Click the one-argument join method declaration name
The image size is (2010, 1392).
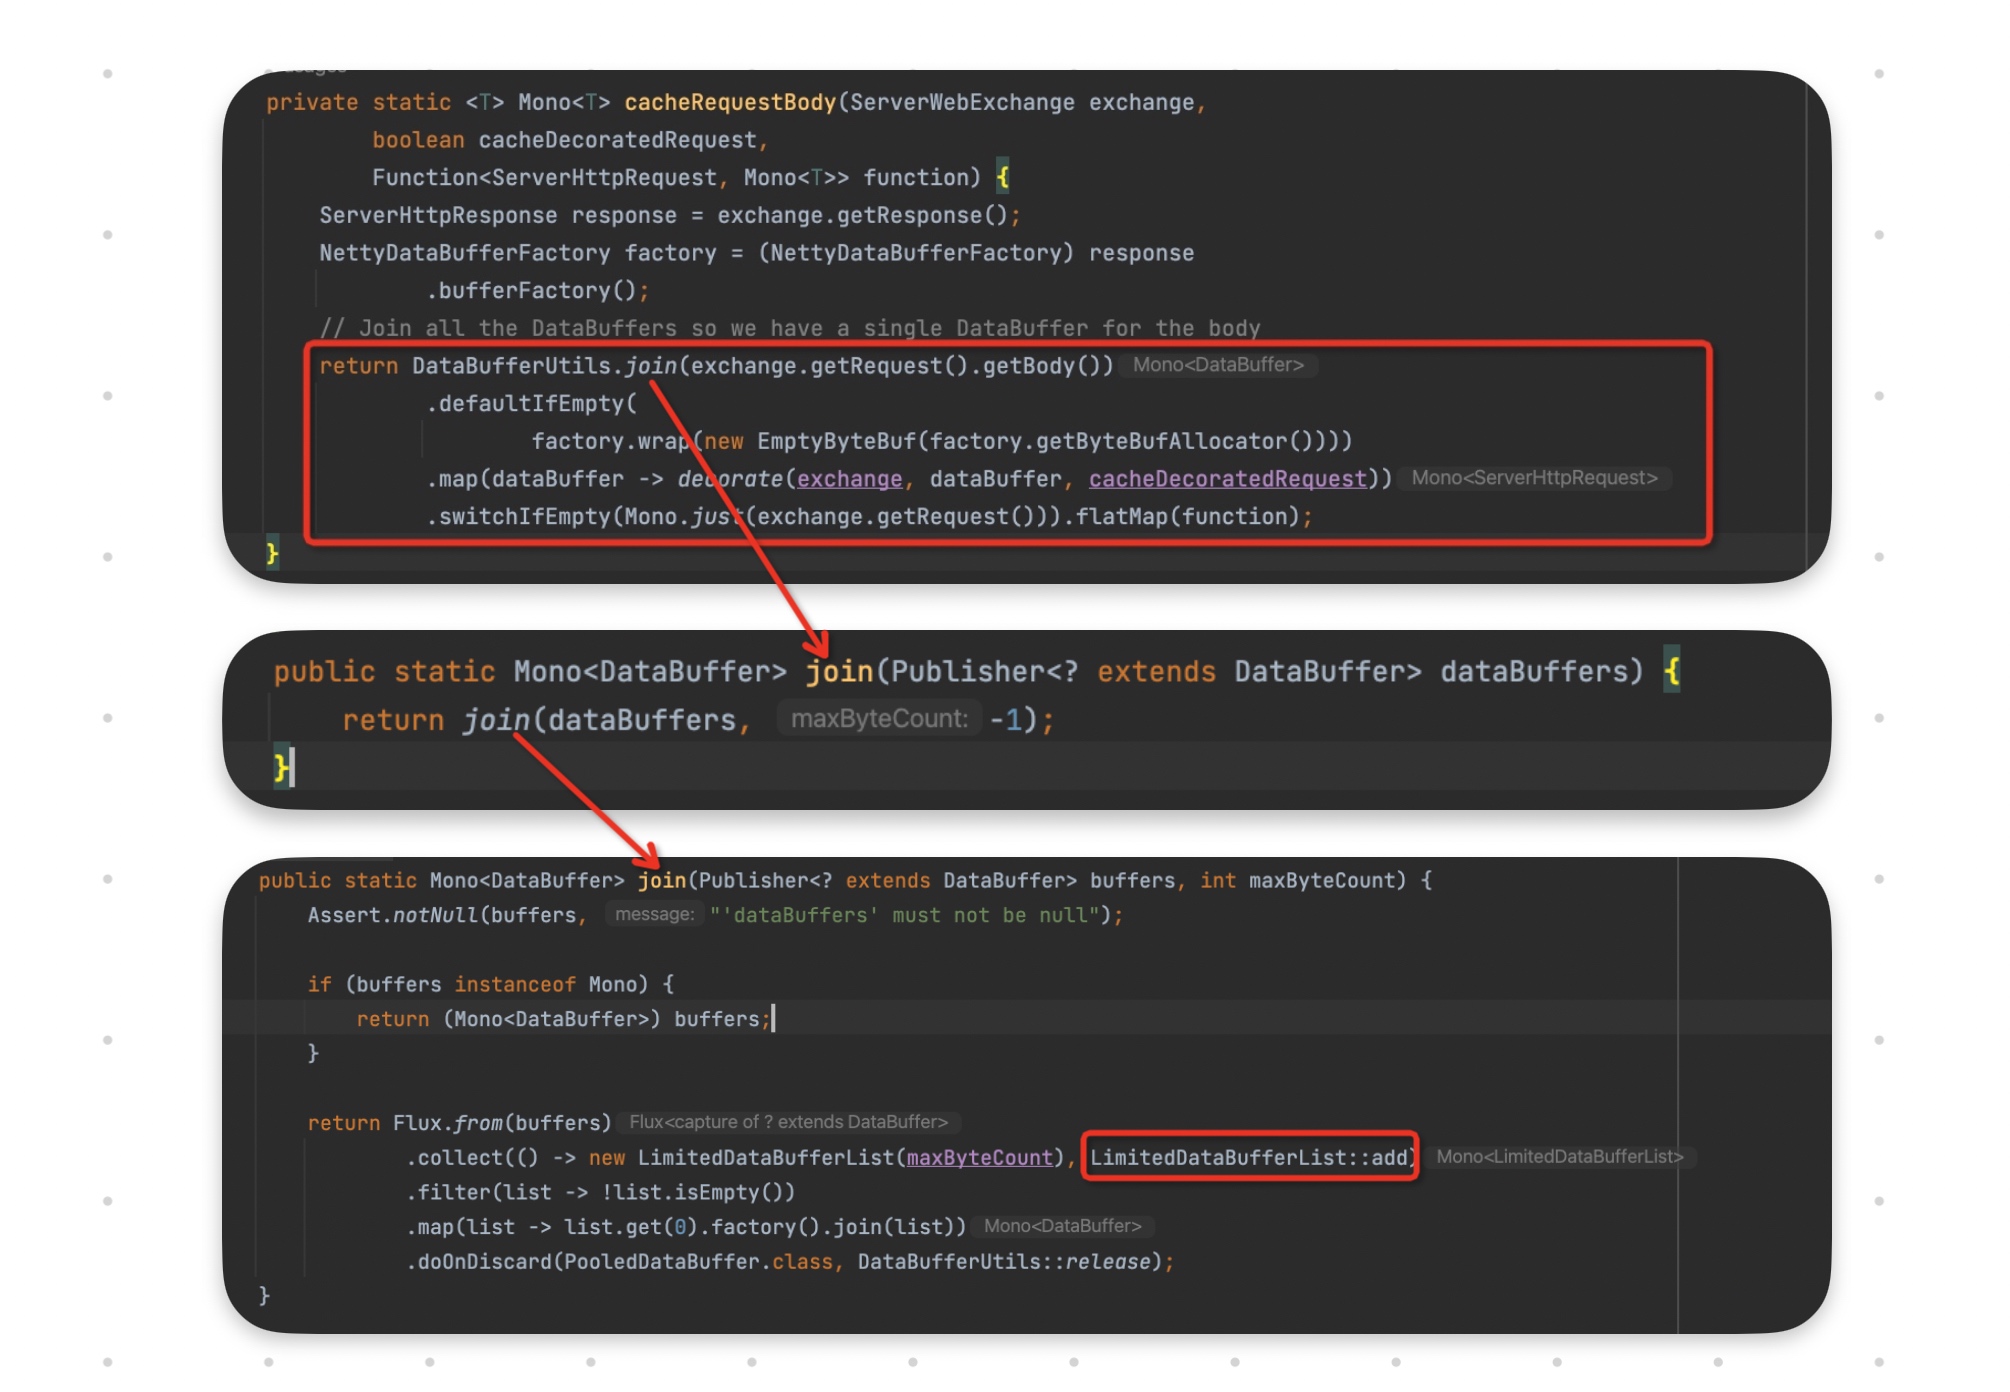839,672
